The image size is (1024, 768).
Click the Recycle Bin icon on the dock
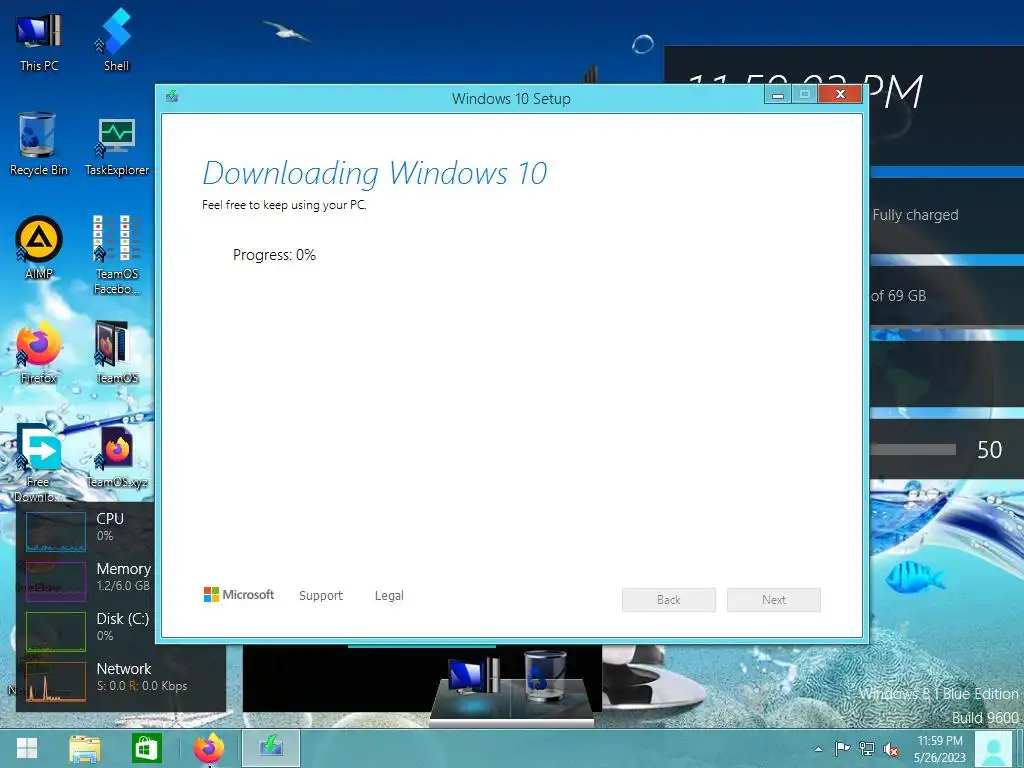click(x=545, y=675)
